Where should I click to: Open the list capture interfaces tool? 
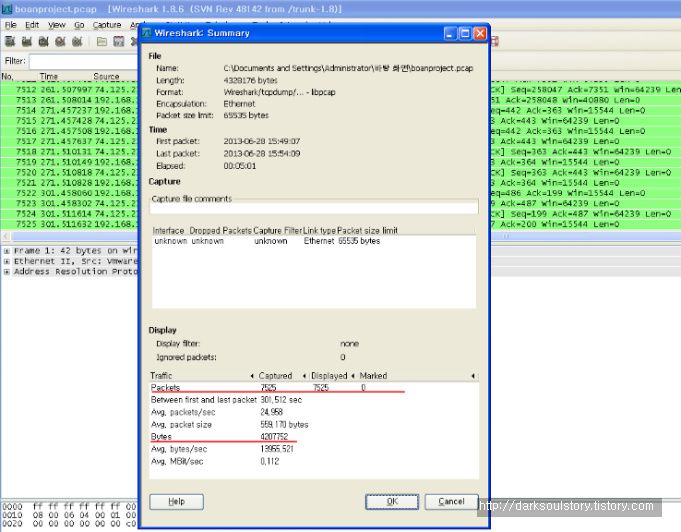click(x=10, y=41)
